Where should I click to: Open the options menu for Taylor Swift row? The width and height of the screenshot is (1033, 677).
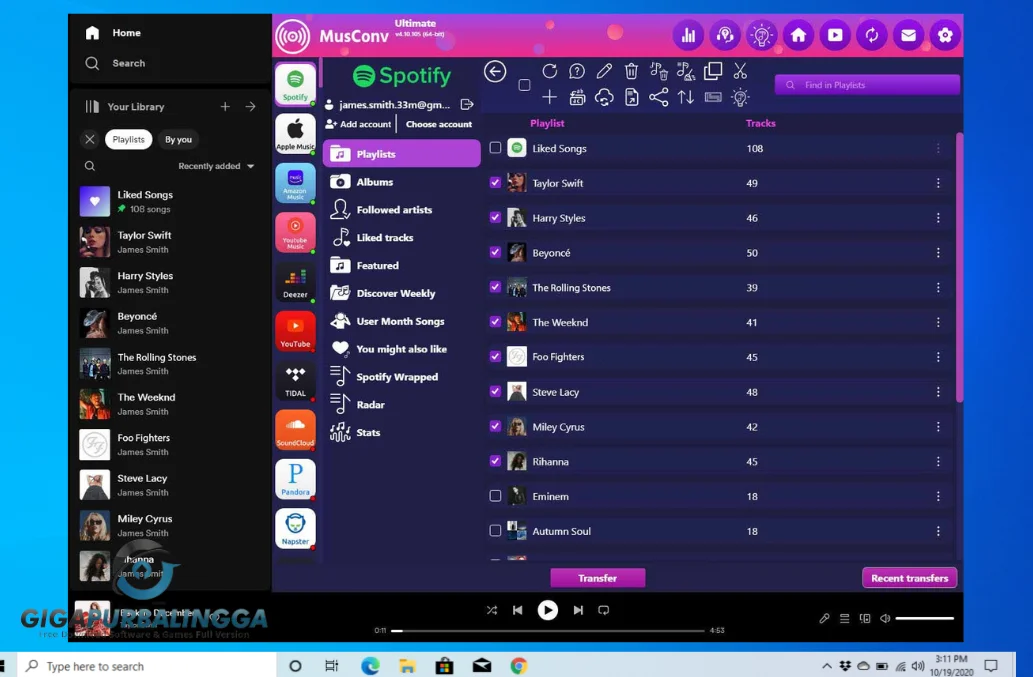tap(938, 183)
